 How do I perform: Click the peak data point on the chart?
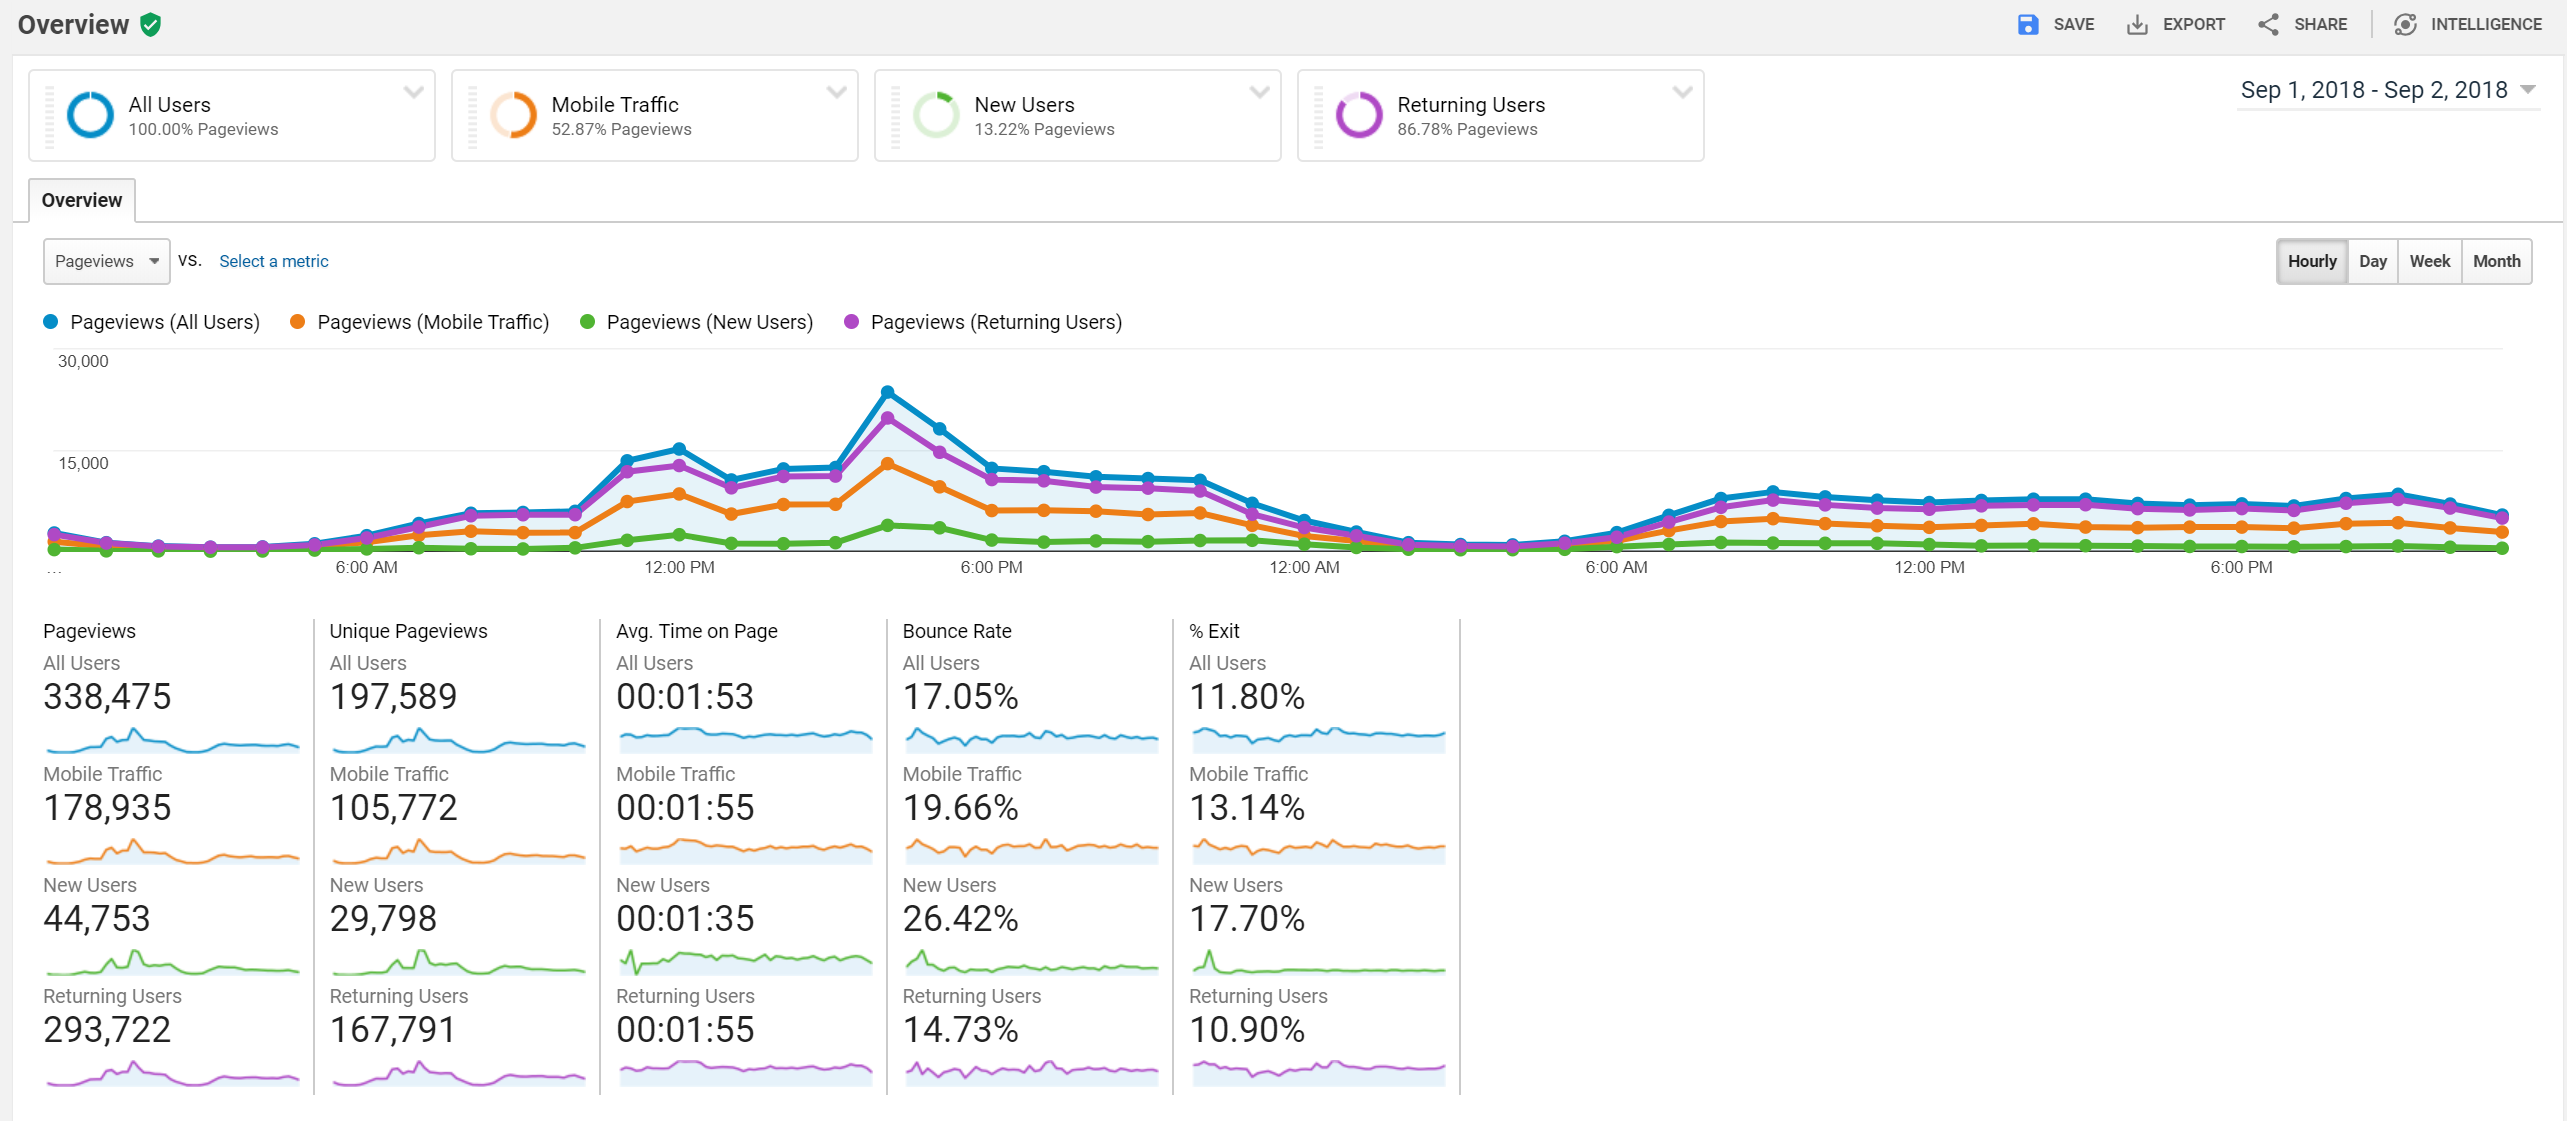(x=888, y=391)
